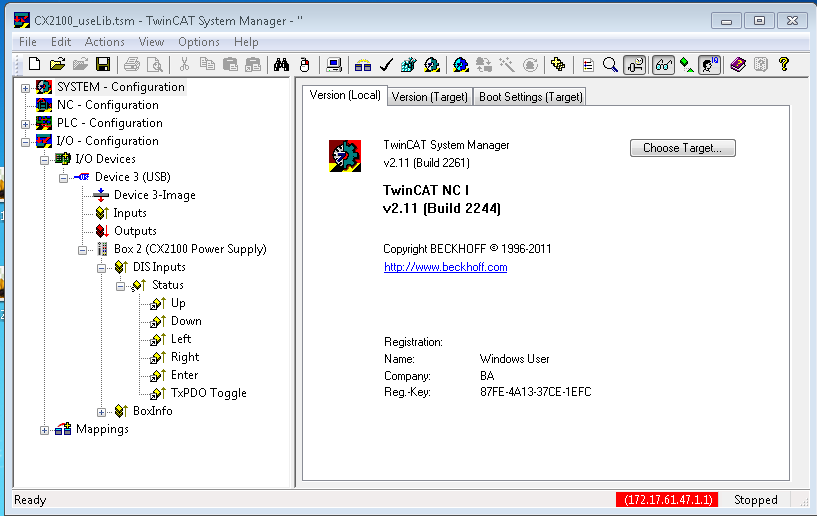Click the Open folder toolbar icon

pyautogui.click(x=57, y=65)
